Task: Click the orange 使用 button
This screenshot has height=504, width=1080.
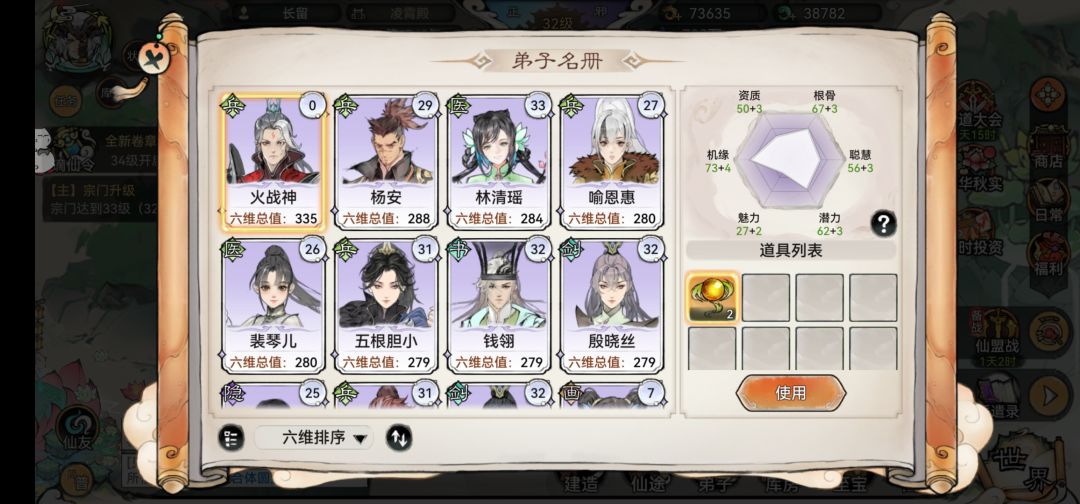Action: pos(791,393)
